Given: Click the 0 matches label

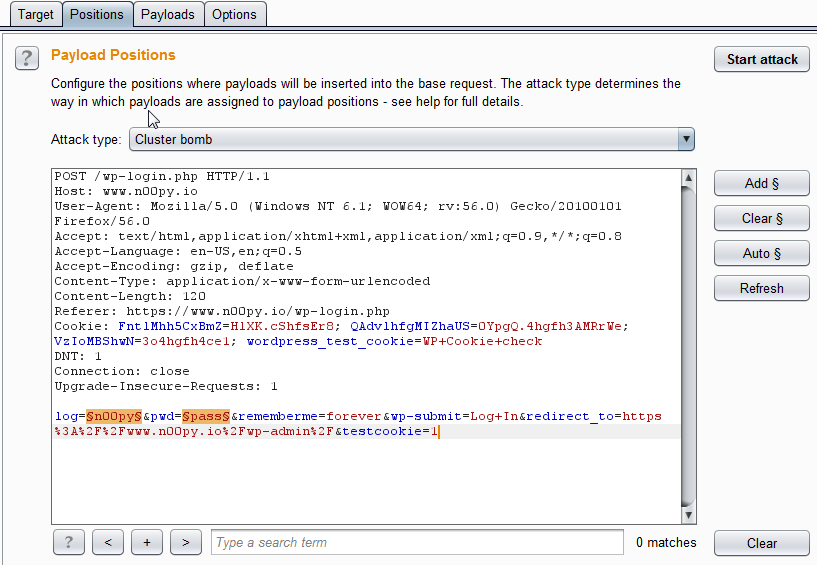Looking at the screenshot, I should tap(666, 543).
